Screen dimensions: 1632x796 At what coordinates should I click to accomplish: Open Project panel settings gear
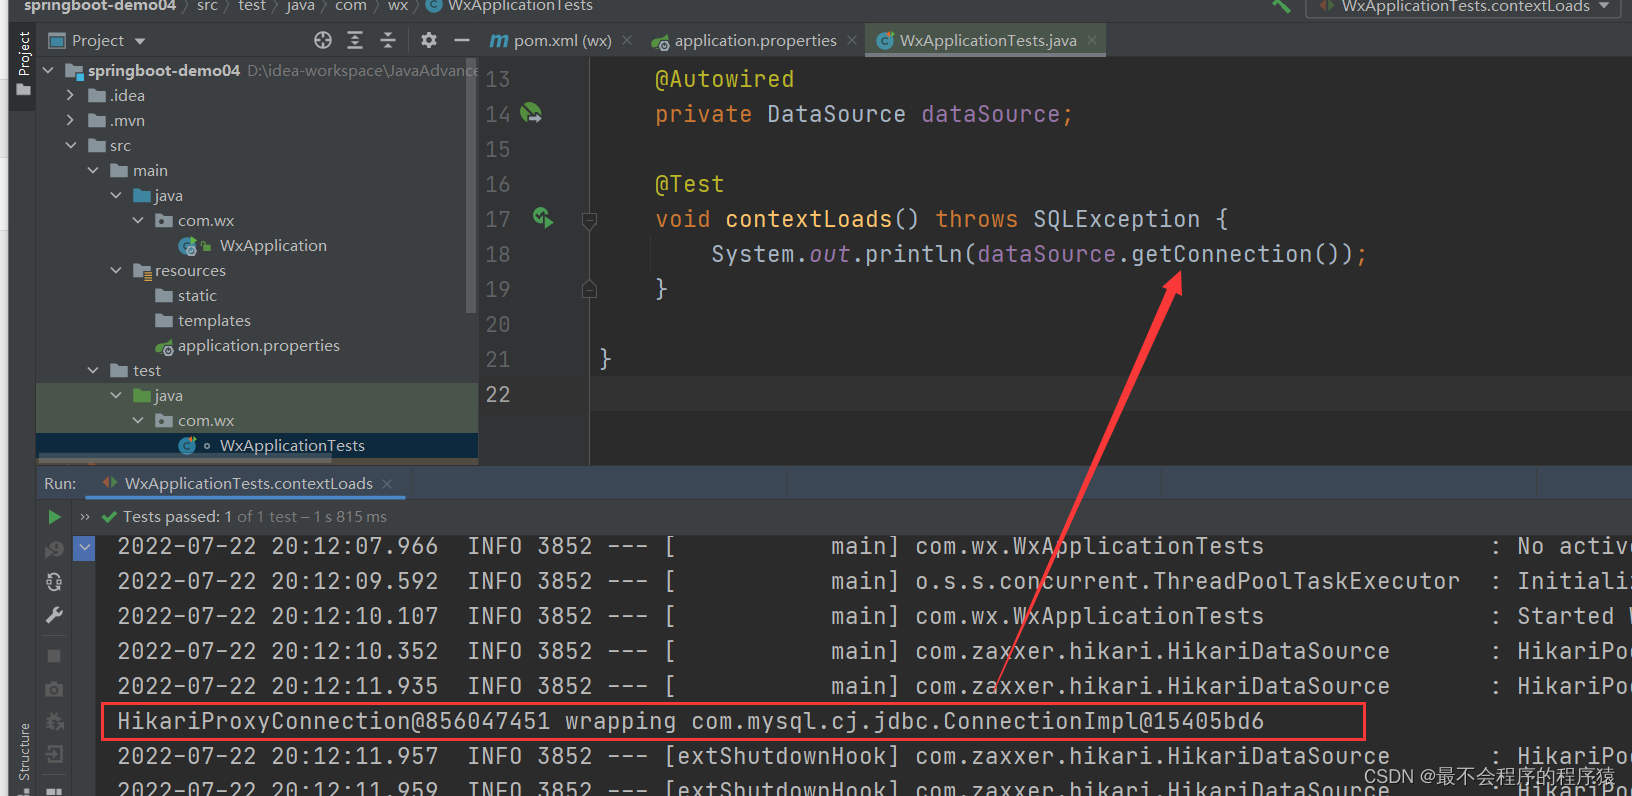tap(429, 40)
